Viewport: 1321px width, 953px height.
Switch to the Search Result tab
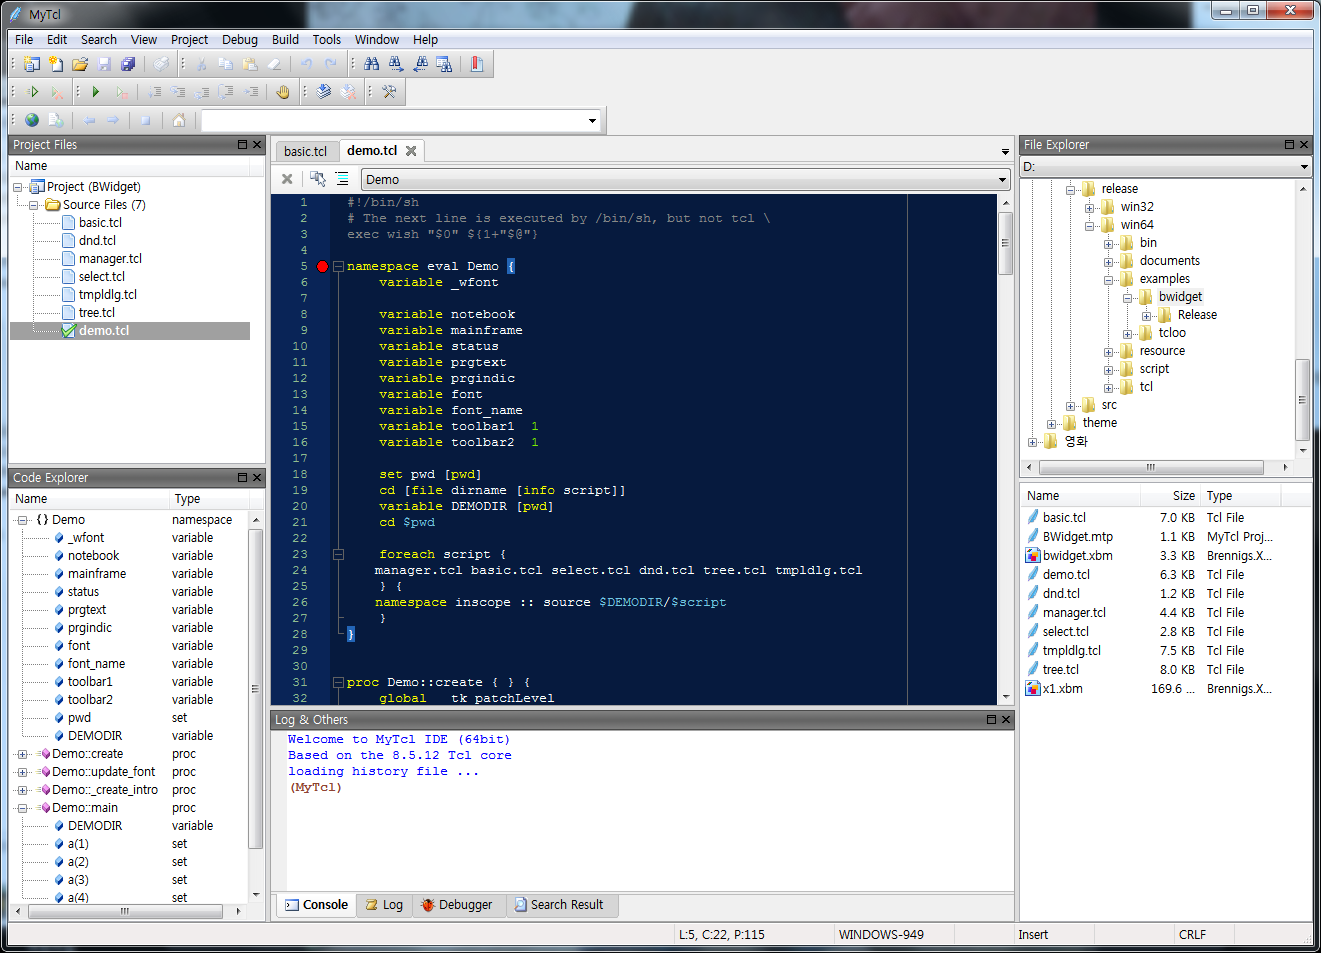tap(560, 905)
